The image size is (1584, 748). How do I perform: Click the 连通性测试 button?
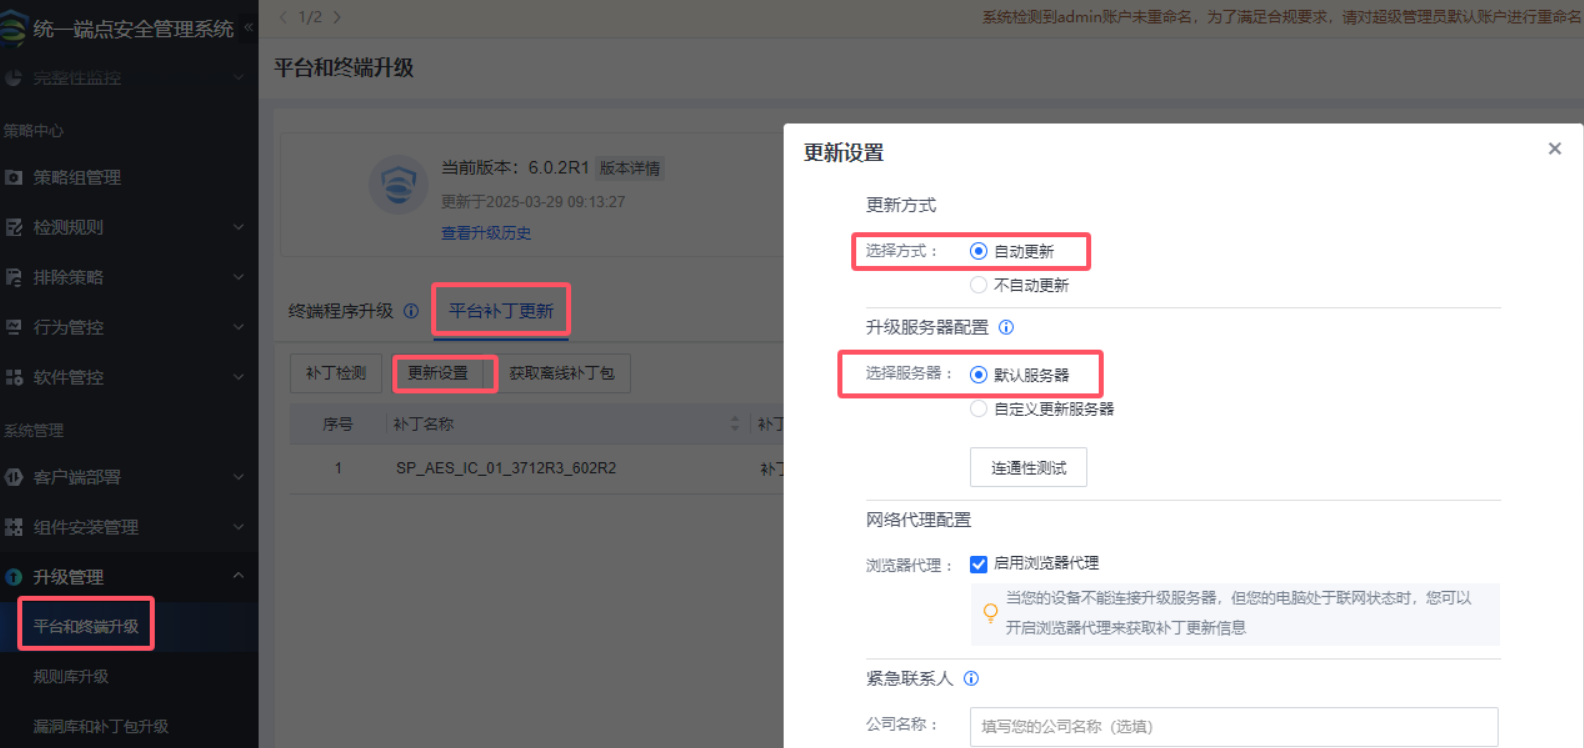[1028, 468]
